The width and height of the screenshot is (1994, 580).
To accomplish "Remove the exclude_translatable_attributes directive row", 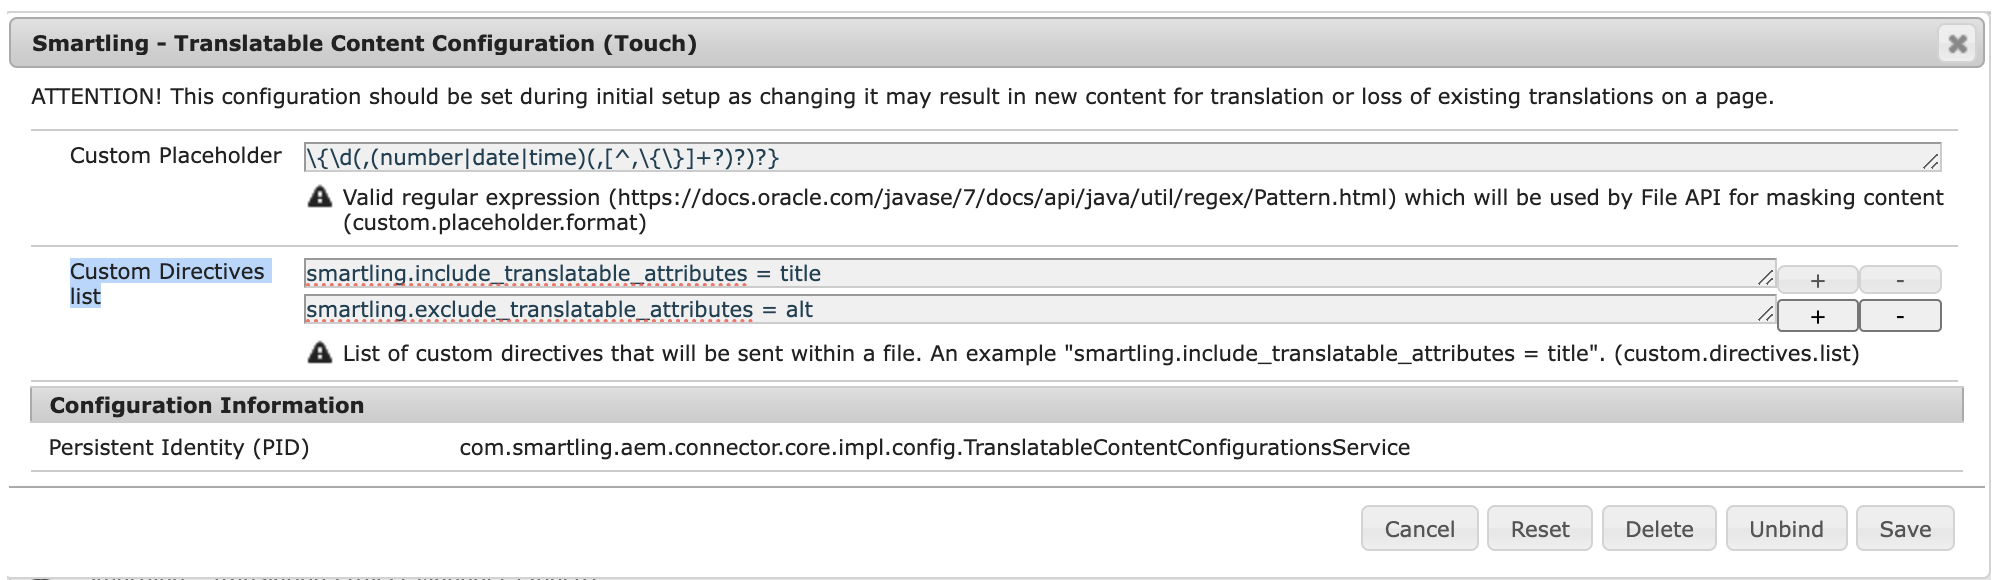I will pyautogui.click(x=1900, y=316).
